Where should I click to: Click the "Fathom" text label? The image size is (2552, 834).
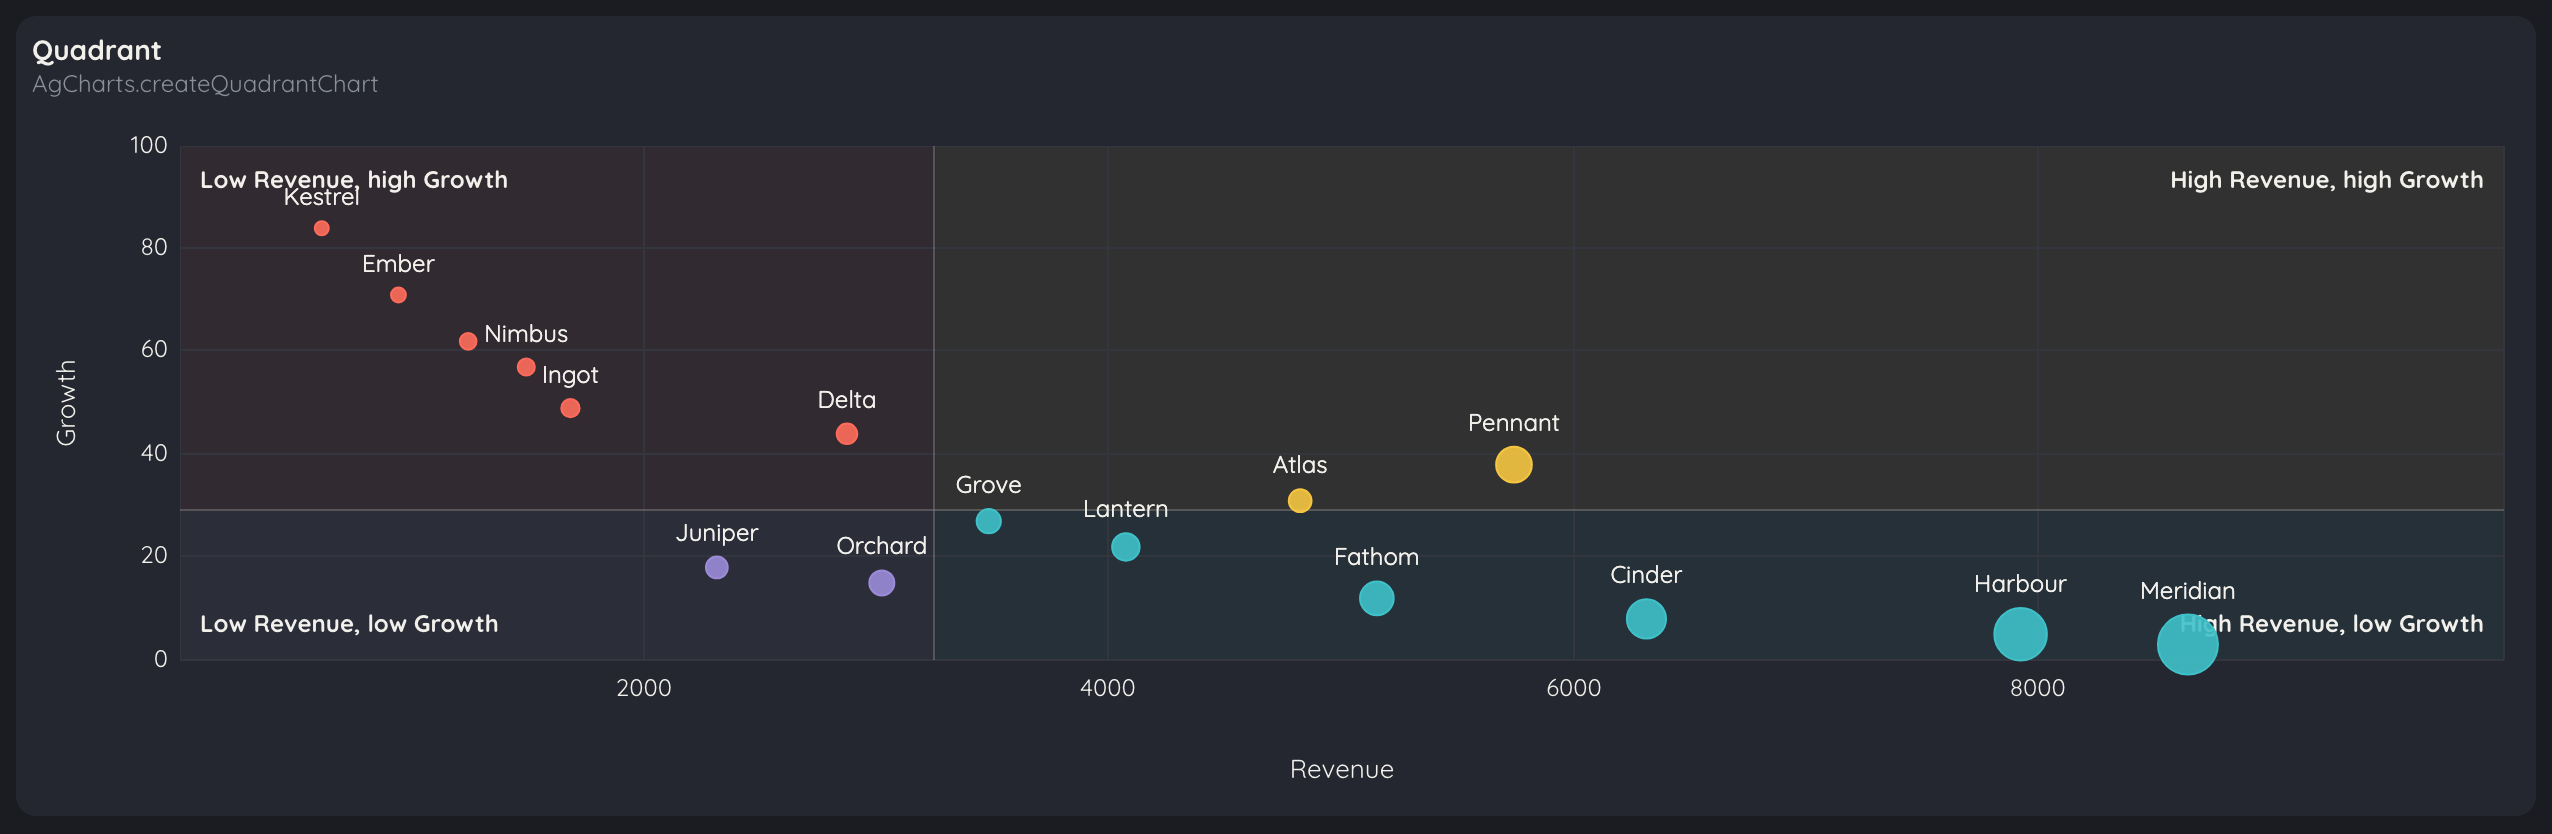click(1377, 557)
